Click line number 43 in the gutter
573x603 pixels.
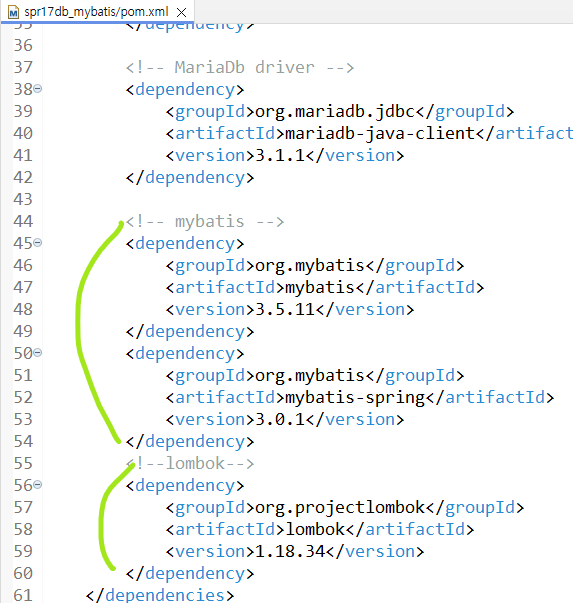23,199
